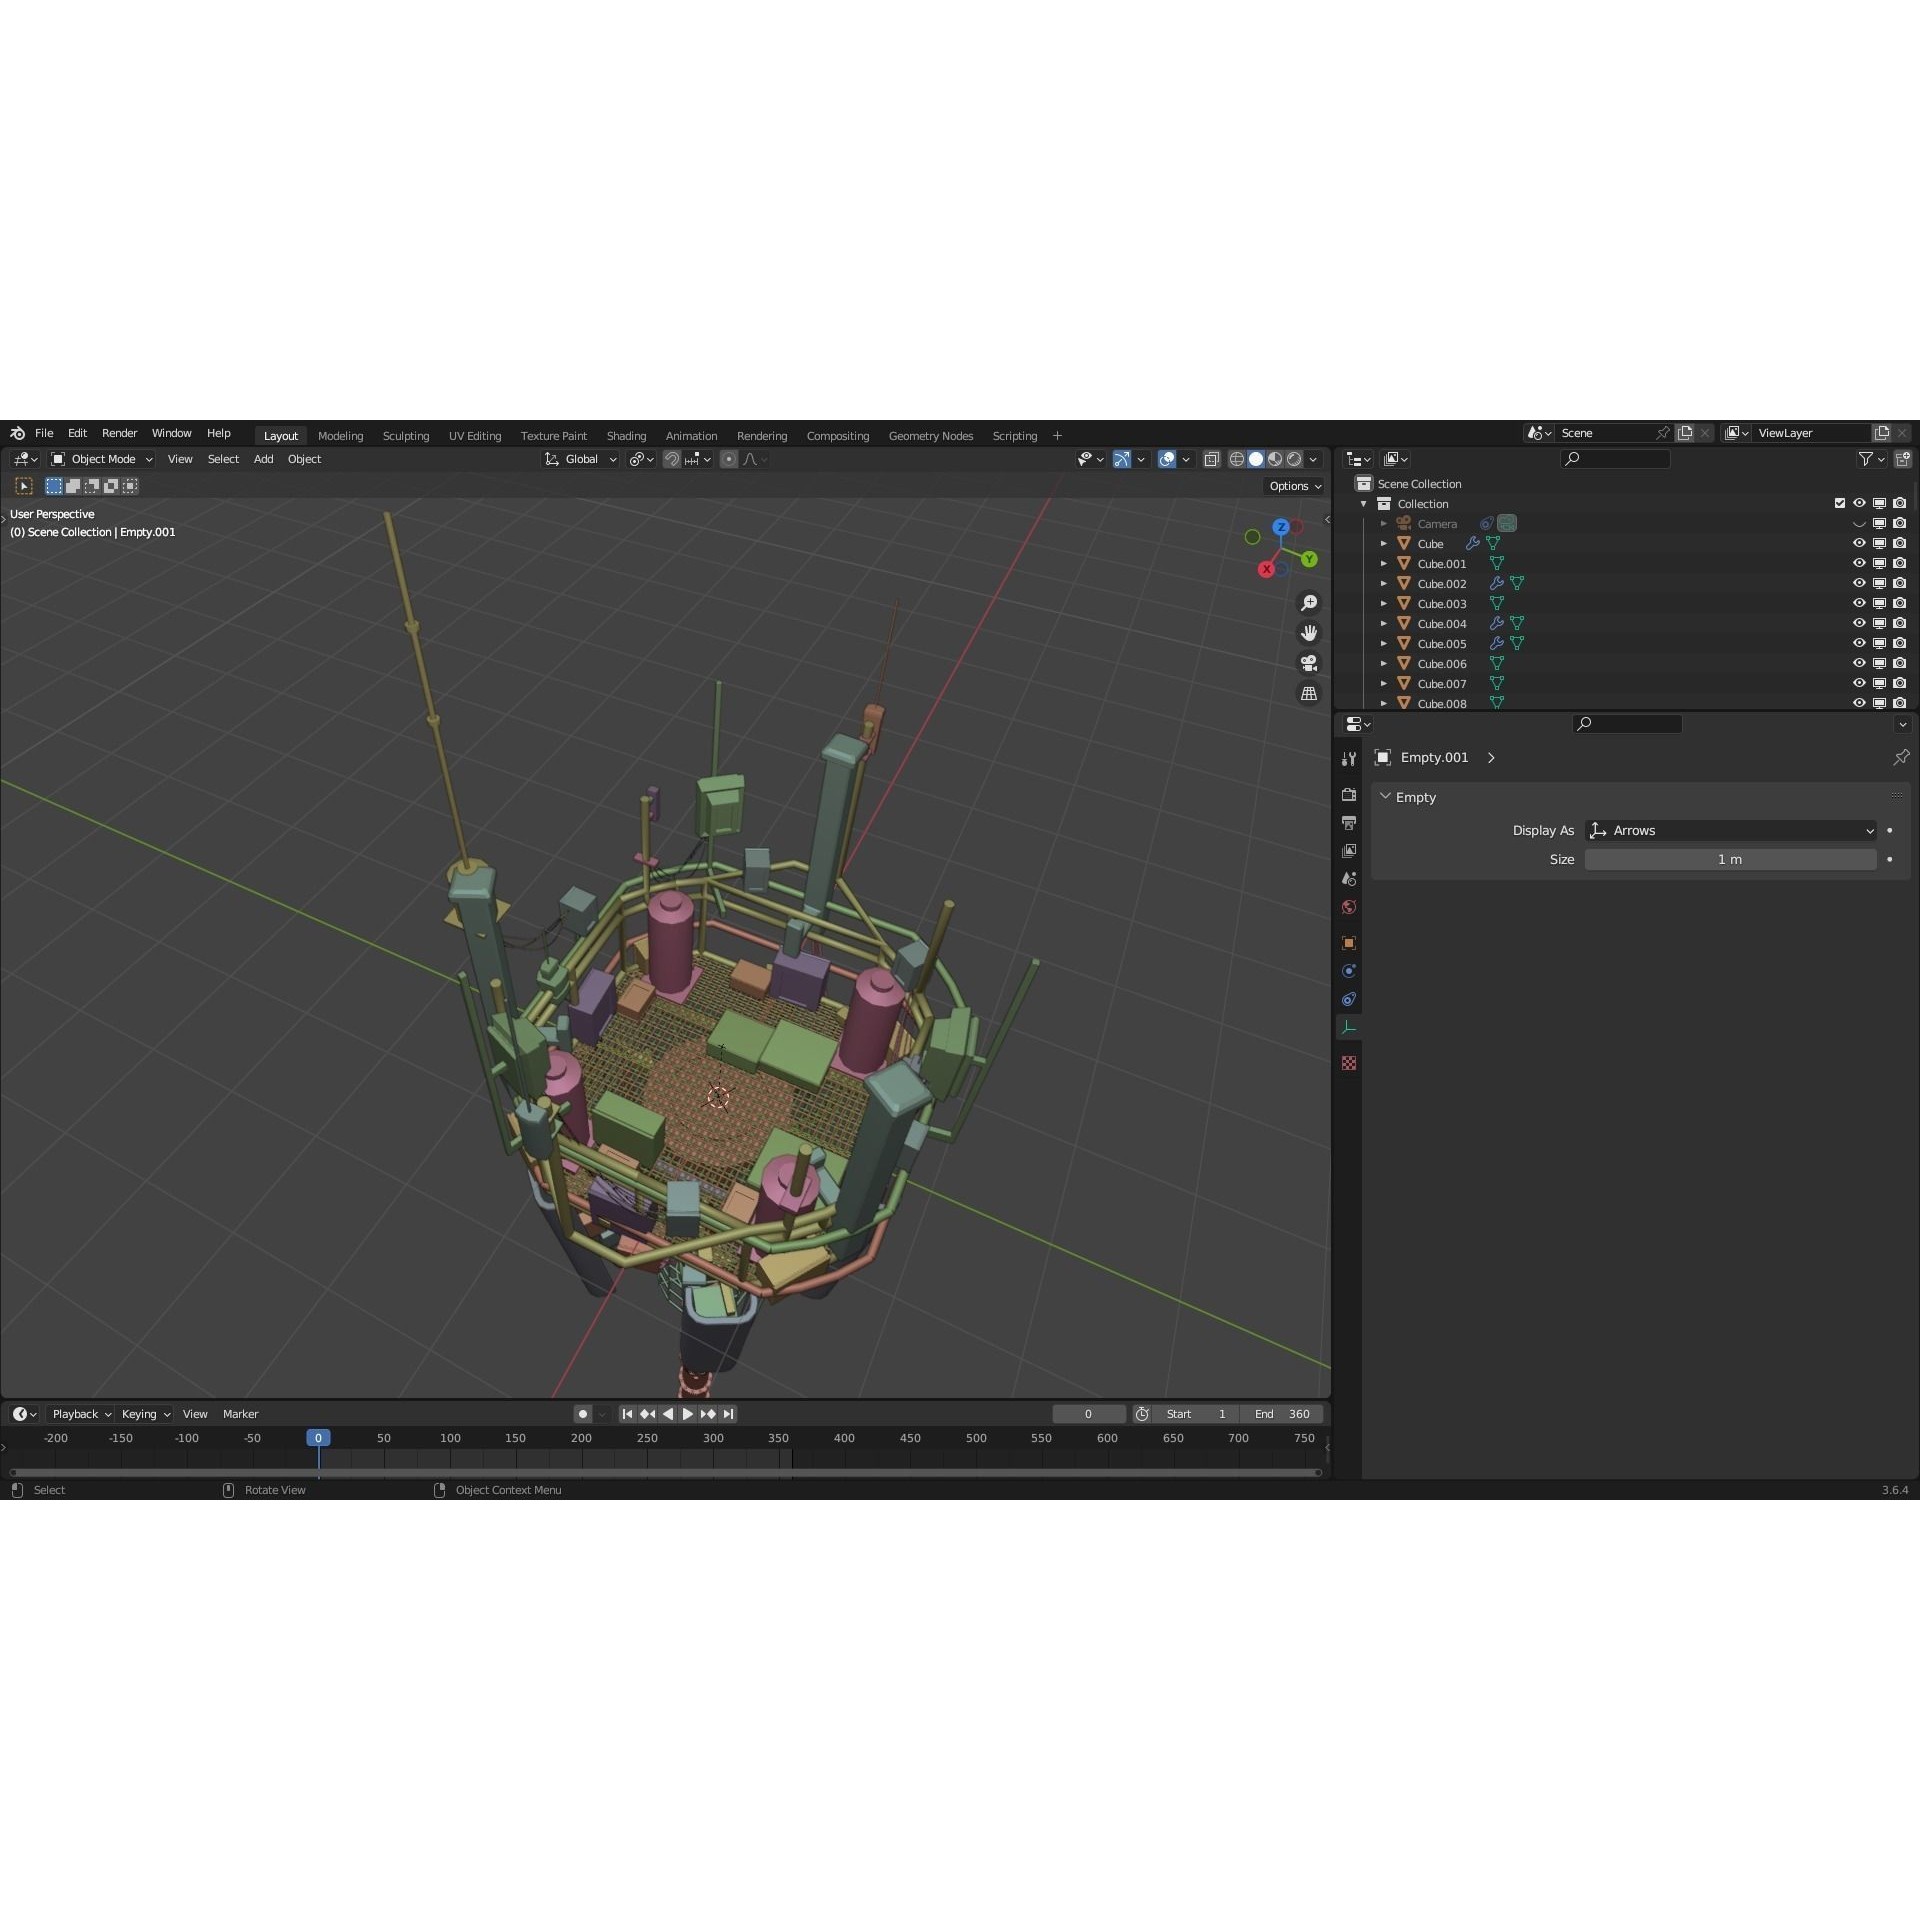This screenshot has width=1920, height=1920.
Task: Open the Render menu
Action: (119, 433)
